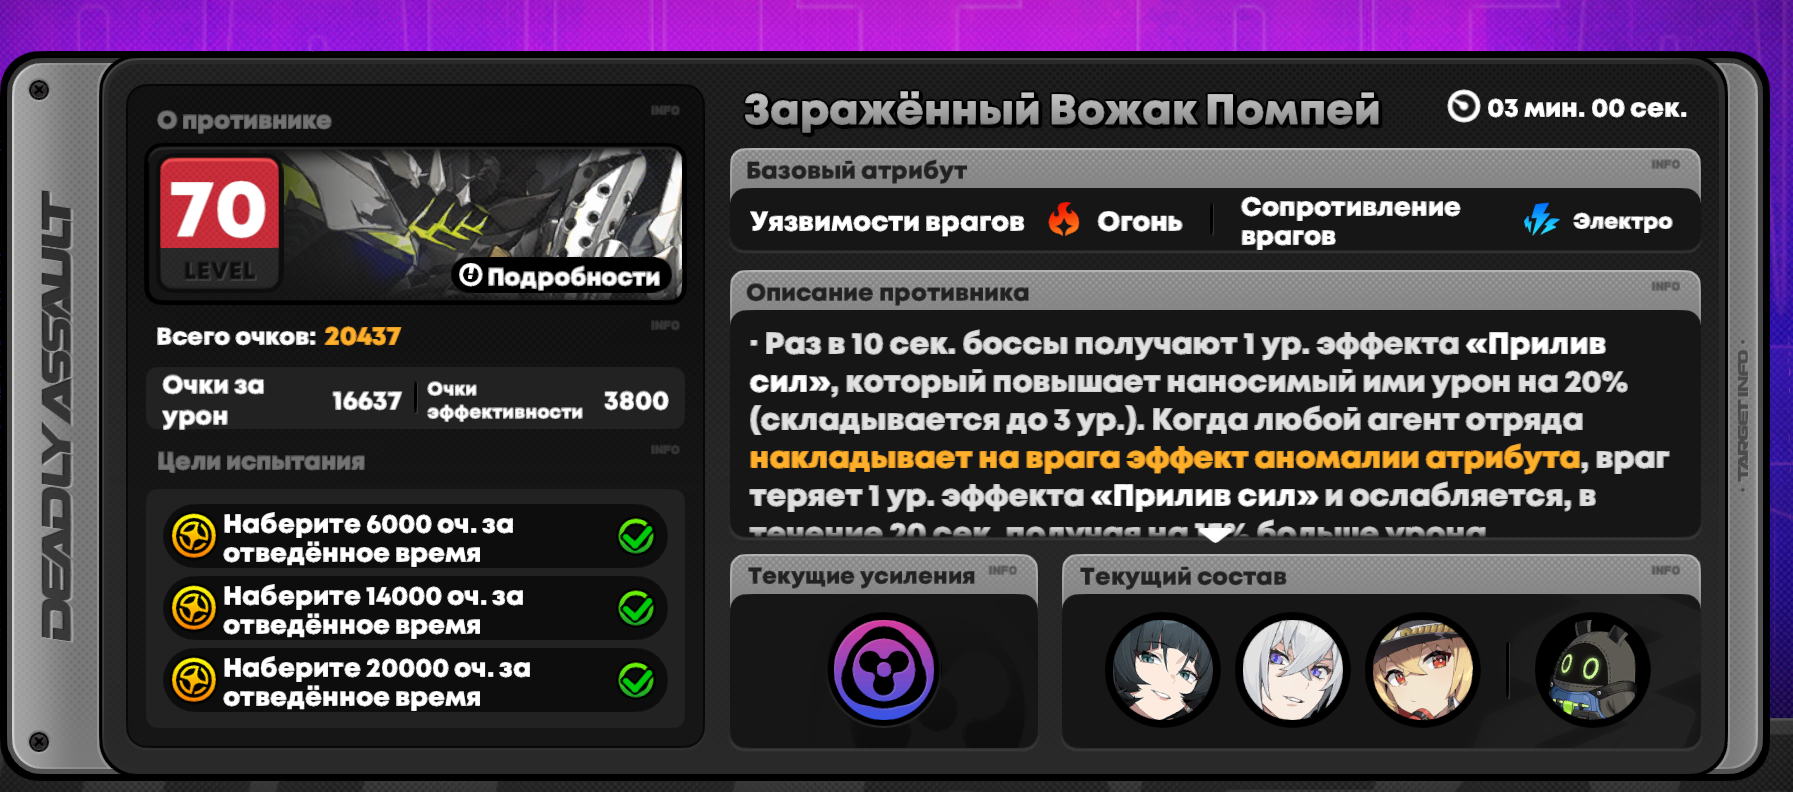1793x792 pixels.
Task: Click the 20000 points goal checkmark
Action: click(x=636, y=680)
